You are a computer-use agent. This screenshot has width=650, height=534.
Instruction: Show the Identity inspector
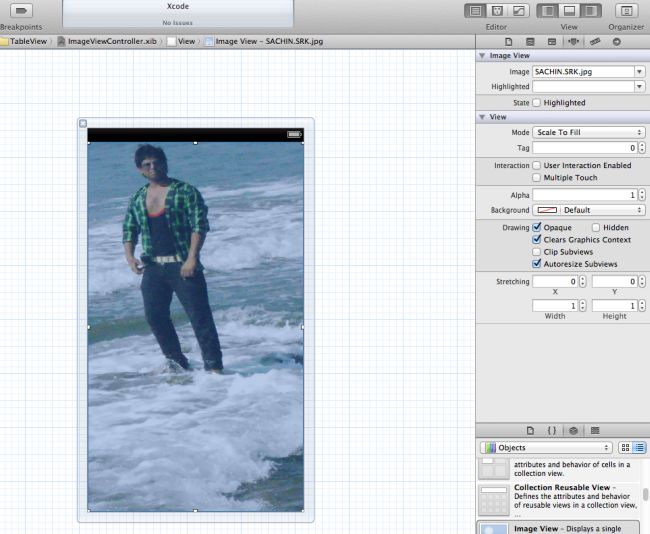552,42
